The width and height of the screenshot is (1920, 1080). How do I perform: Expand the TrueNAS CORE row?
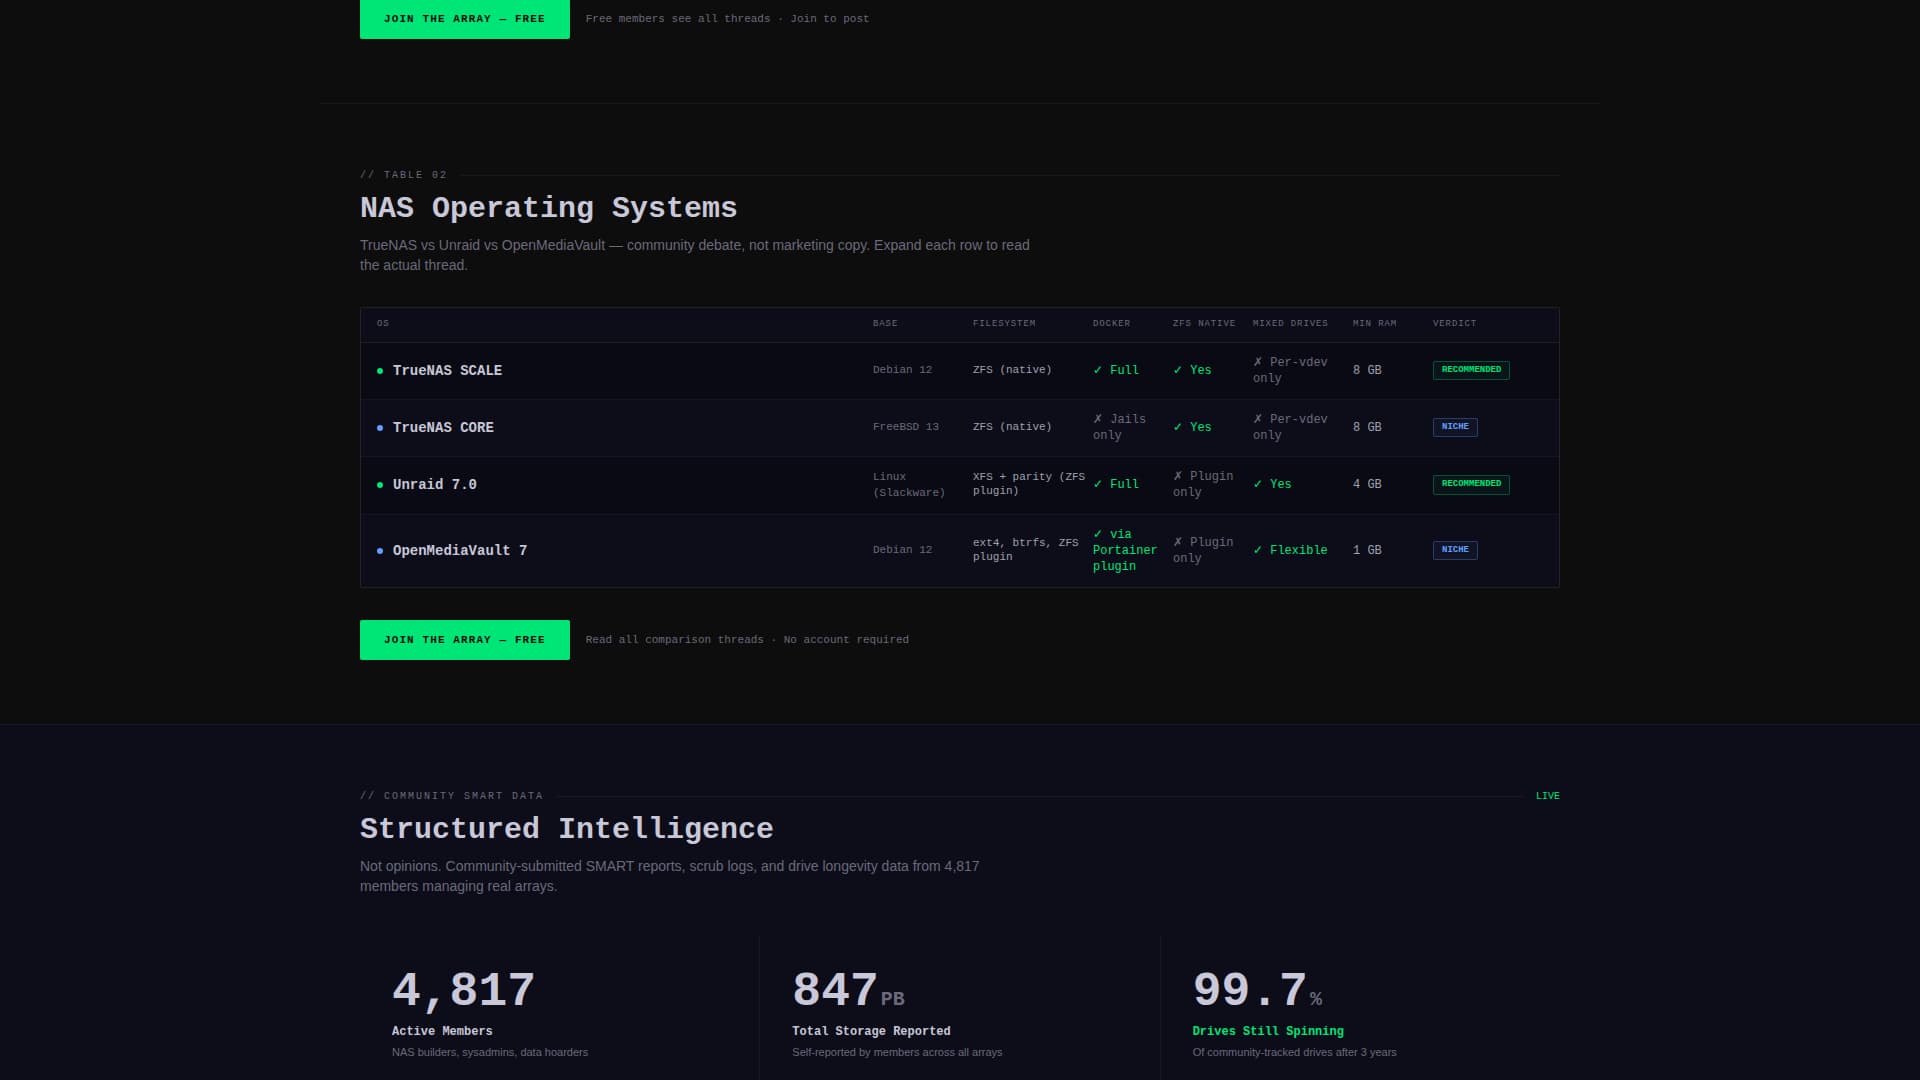coord(959,428)
